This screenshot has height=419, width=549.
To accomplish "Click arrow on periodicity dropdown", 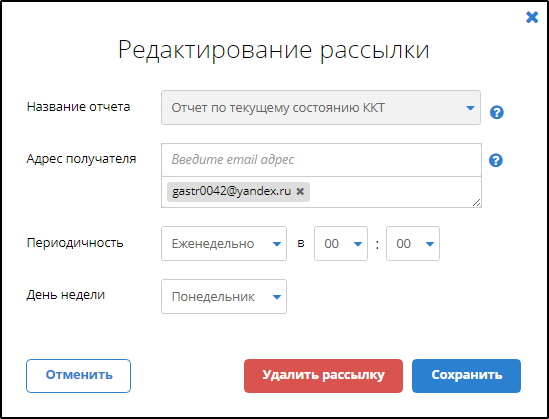I will (x=277, y=244).
